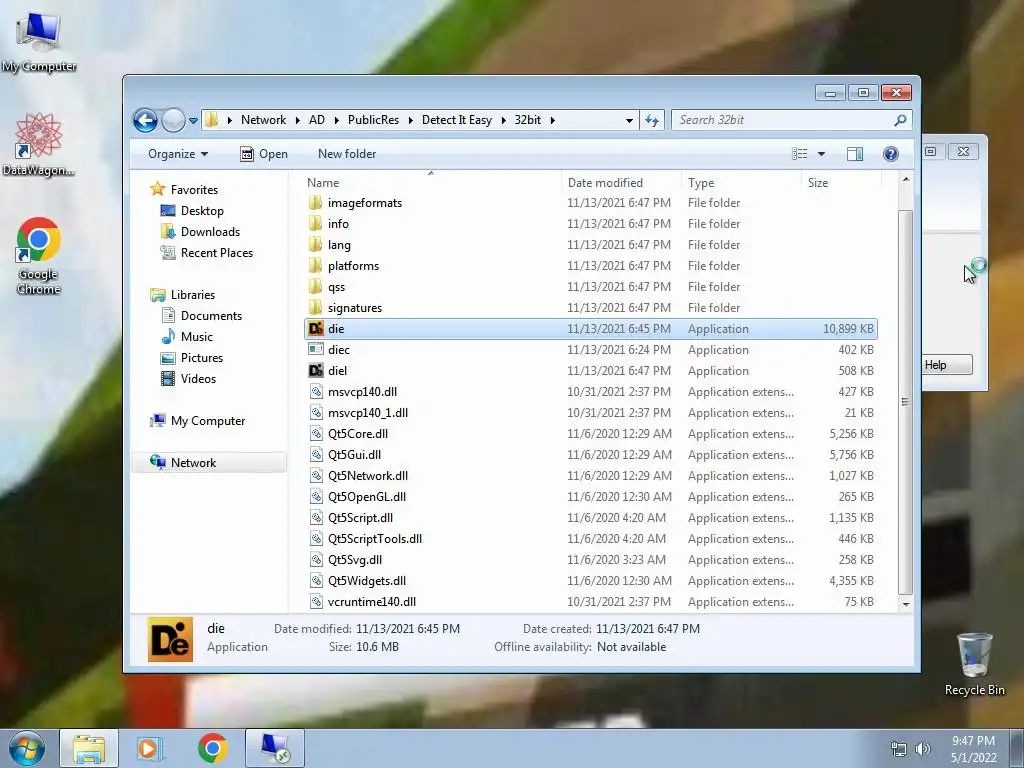This screenshot has width=1024, height=768.
Task: Sort by Date modified column
Action: click(621, 183)
